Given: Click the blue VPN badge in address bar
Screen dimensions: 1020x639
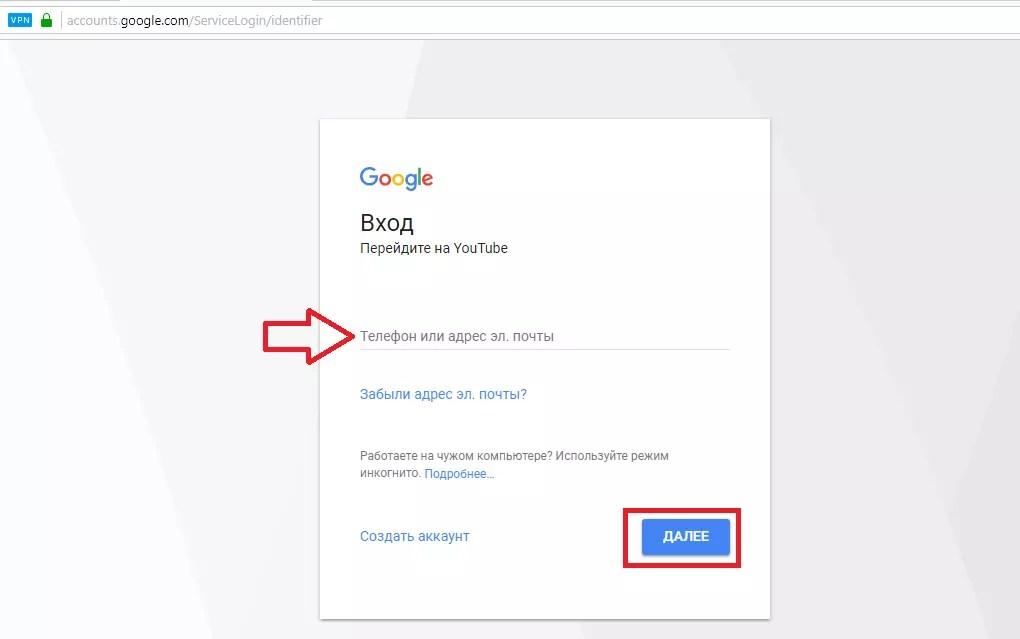Looking at the screenshot, I should [x=20, y=20].
